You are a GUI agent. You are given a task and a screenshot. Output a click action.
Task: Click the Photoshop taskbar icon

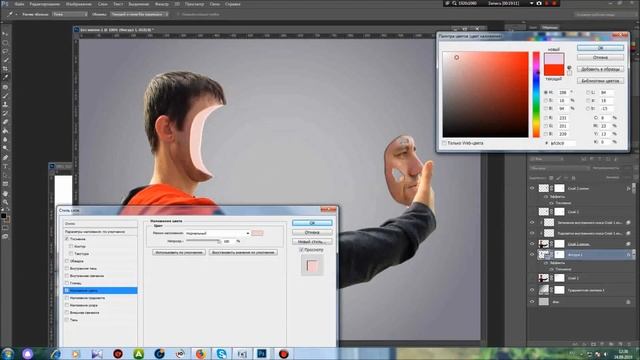[262, 353]
